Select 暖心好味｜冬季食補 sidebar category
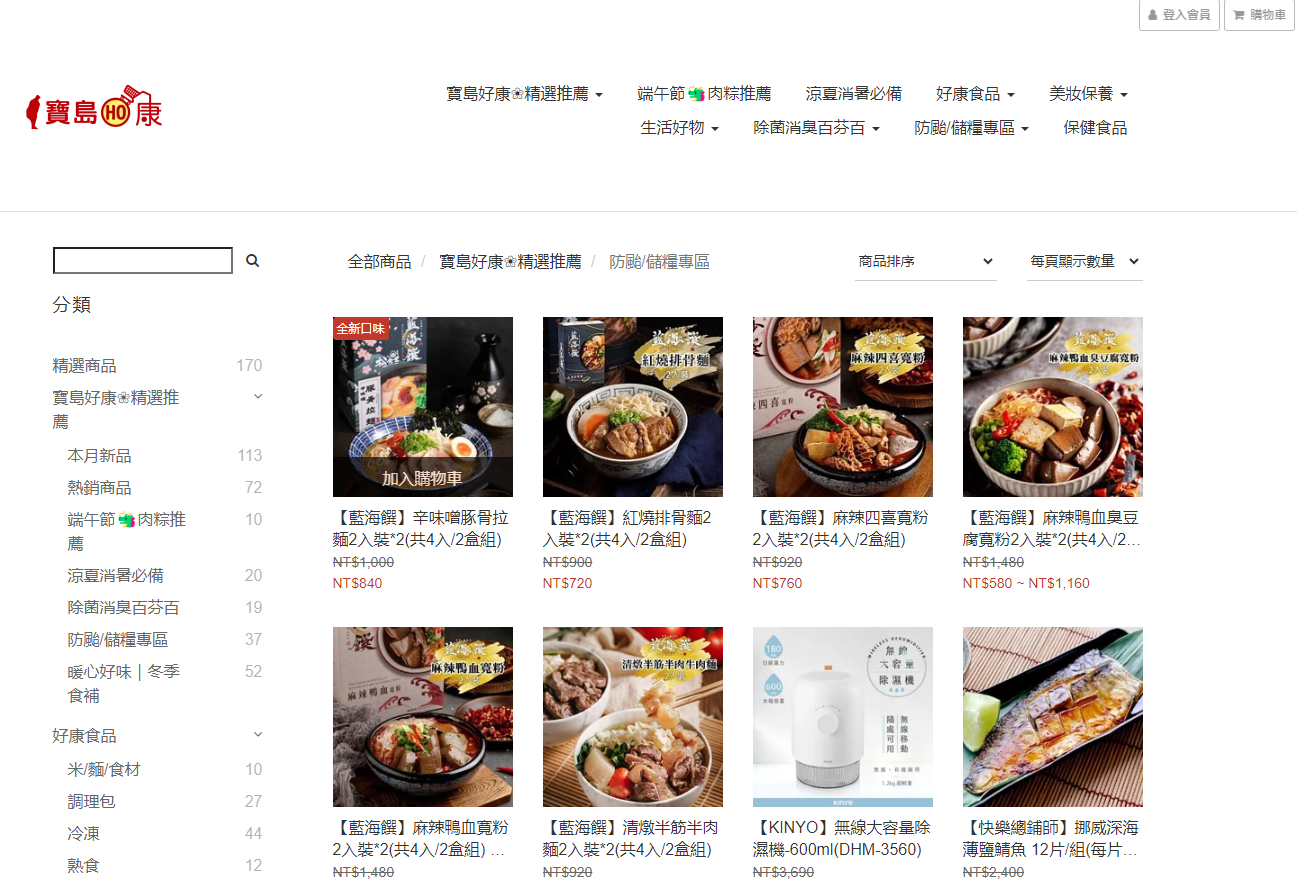Viewport: 1297px width, 885px height. coord(123,684)
